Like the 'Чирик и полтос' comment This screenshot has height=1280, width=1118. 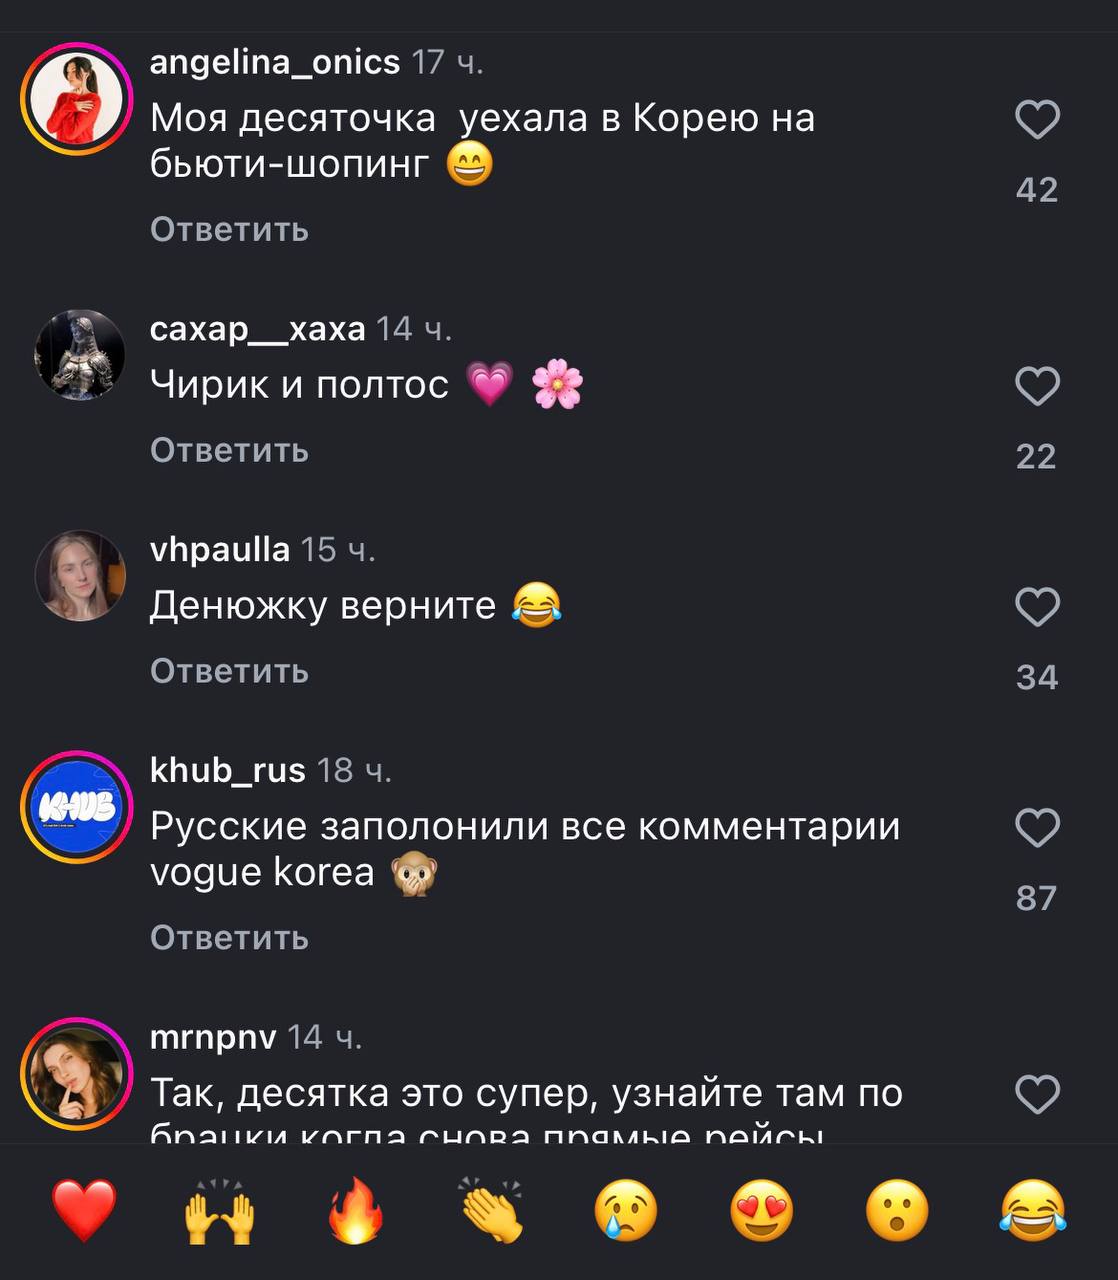(x=1037, y=386)
